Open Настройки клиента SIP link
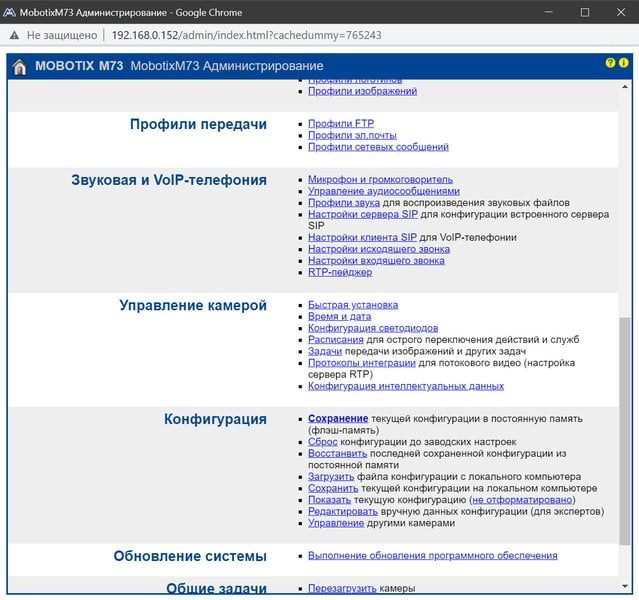The height and width of the screenshot is (600, 639). [362, 237]
